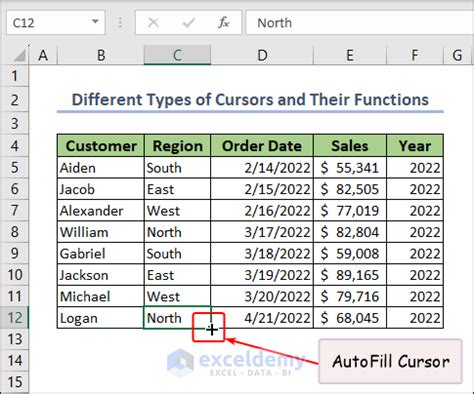Screen dimensions: 474x394
Task: Select row 13 header
Action: pyautogui.click(x=14, y=339)
